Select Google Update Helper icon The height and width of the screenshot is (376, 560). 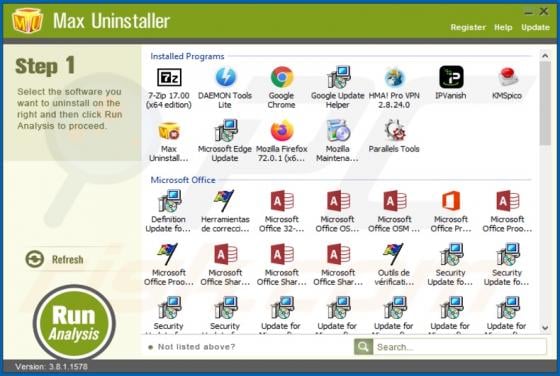pos(338,77)
